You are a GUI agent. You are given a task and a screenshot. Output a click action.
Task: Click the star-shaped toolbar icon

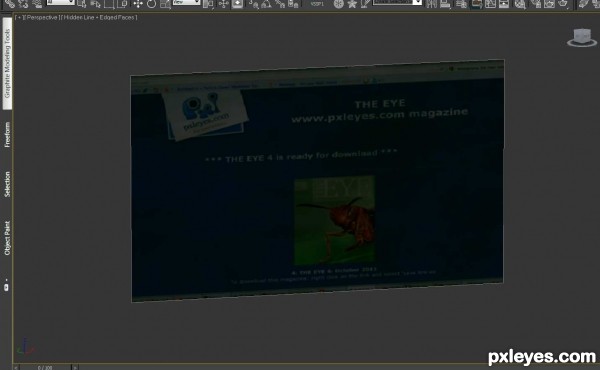point(352,4)
